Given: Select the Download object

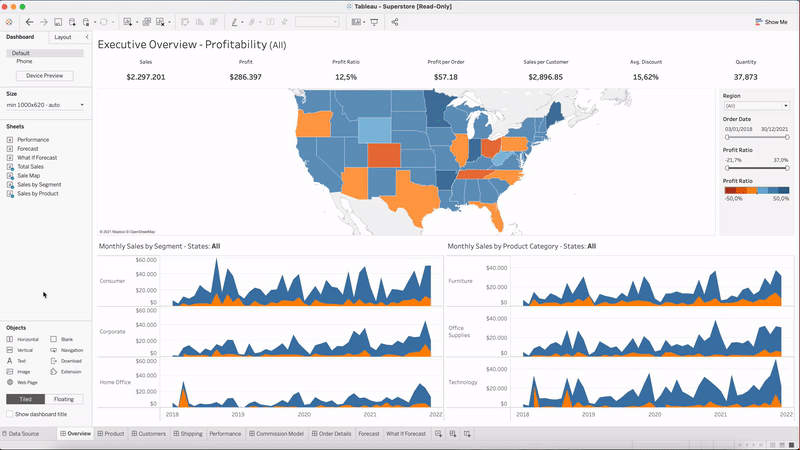Looking at the screenshot, I should click(66, 361).
